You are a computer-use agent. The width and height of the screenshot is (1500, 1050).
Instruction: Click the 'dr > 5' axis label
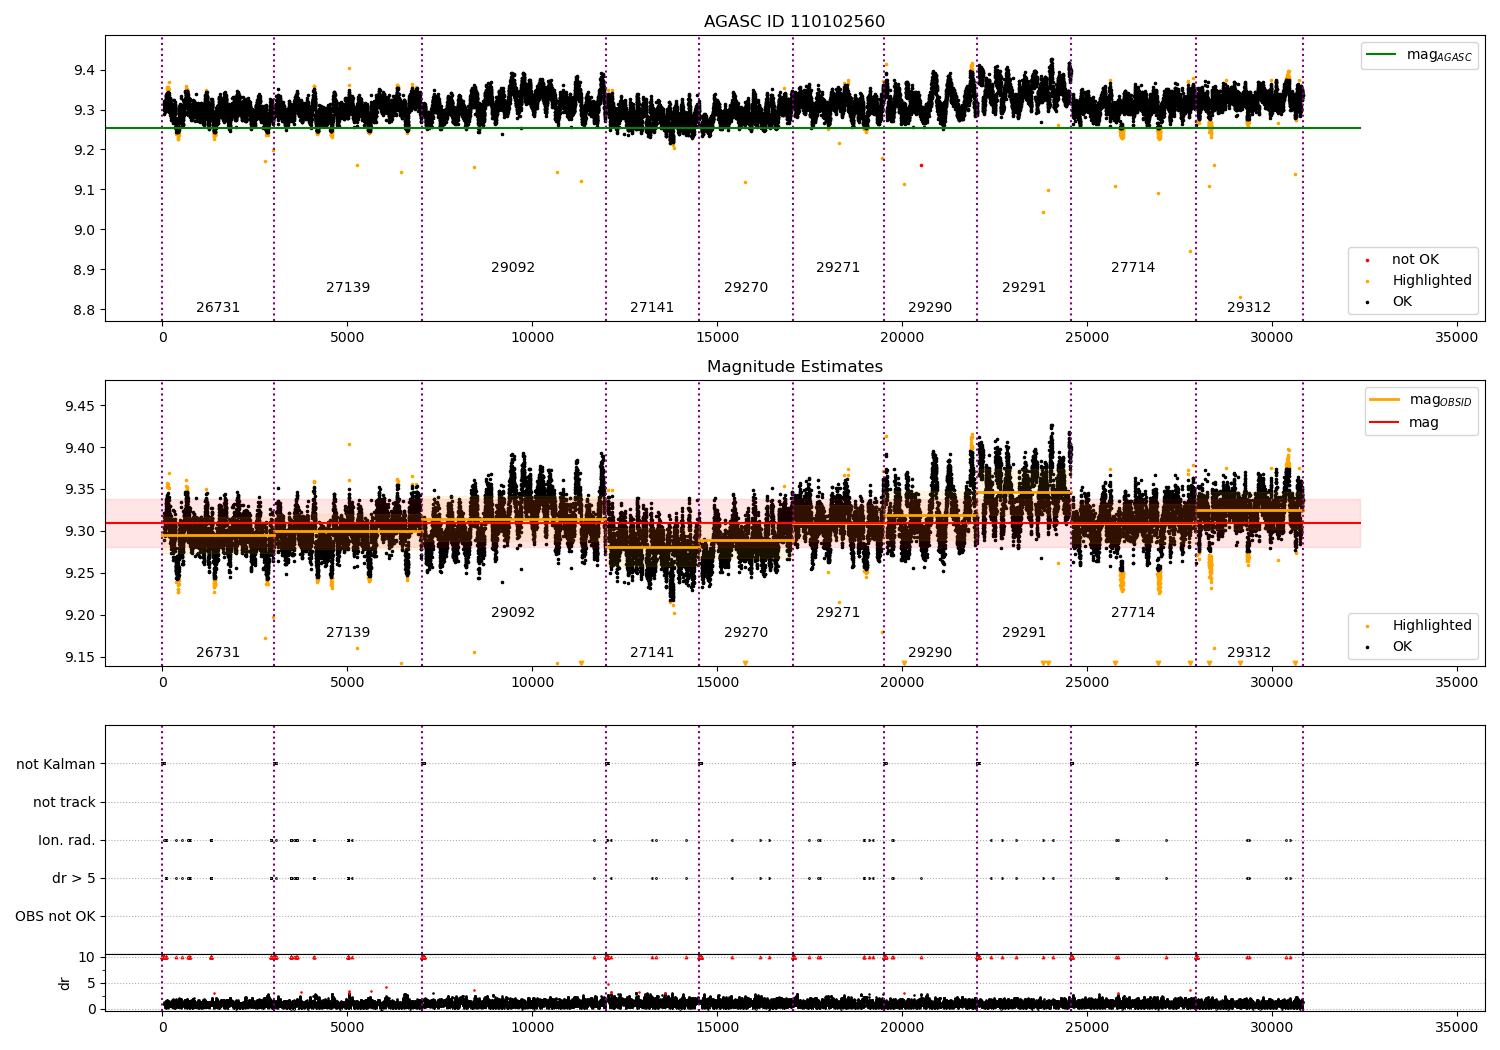74,879
